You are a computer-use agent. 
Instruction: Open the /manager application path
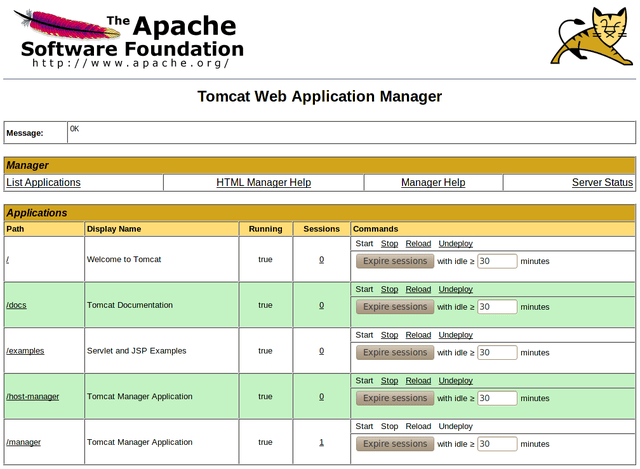24,442
